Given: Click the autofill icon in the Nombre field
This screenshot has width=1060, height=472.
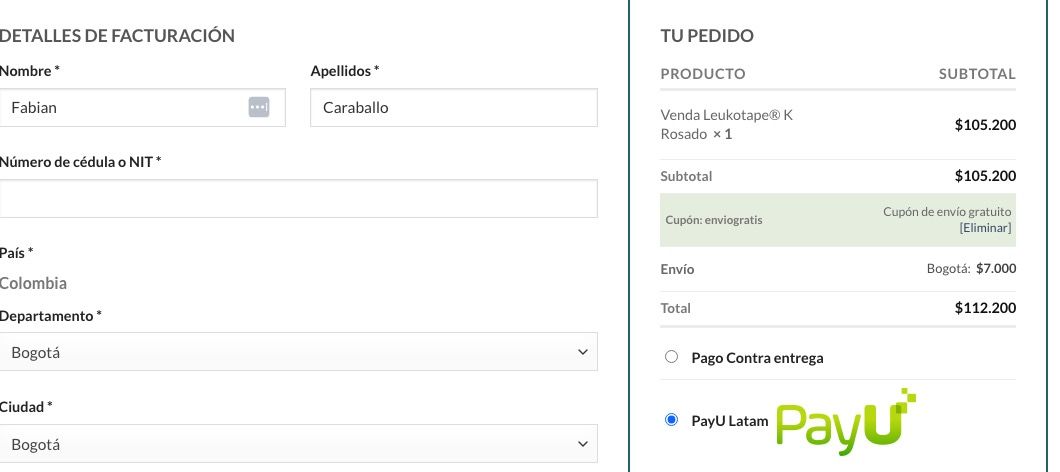Looking at the screenshot, I should pyautogui.click(x=259, y=107).
